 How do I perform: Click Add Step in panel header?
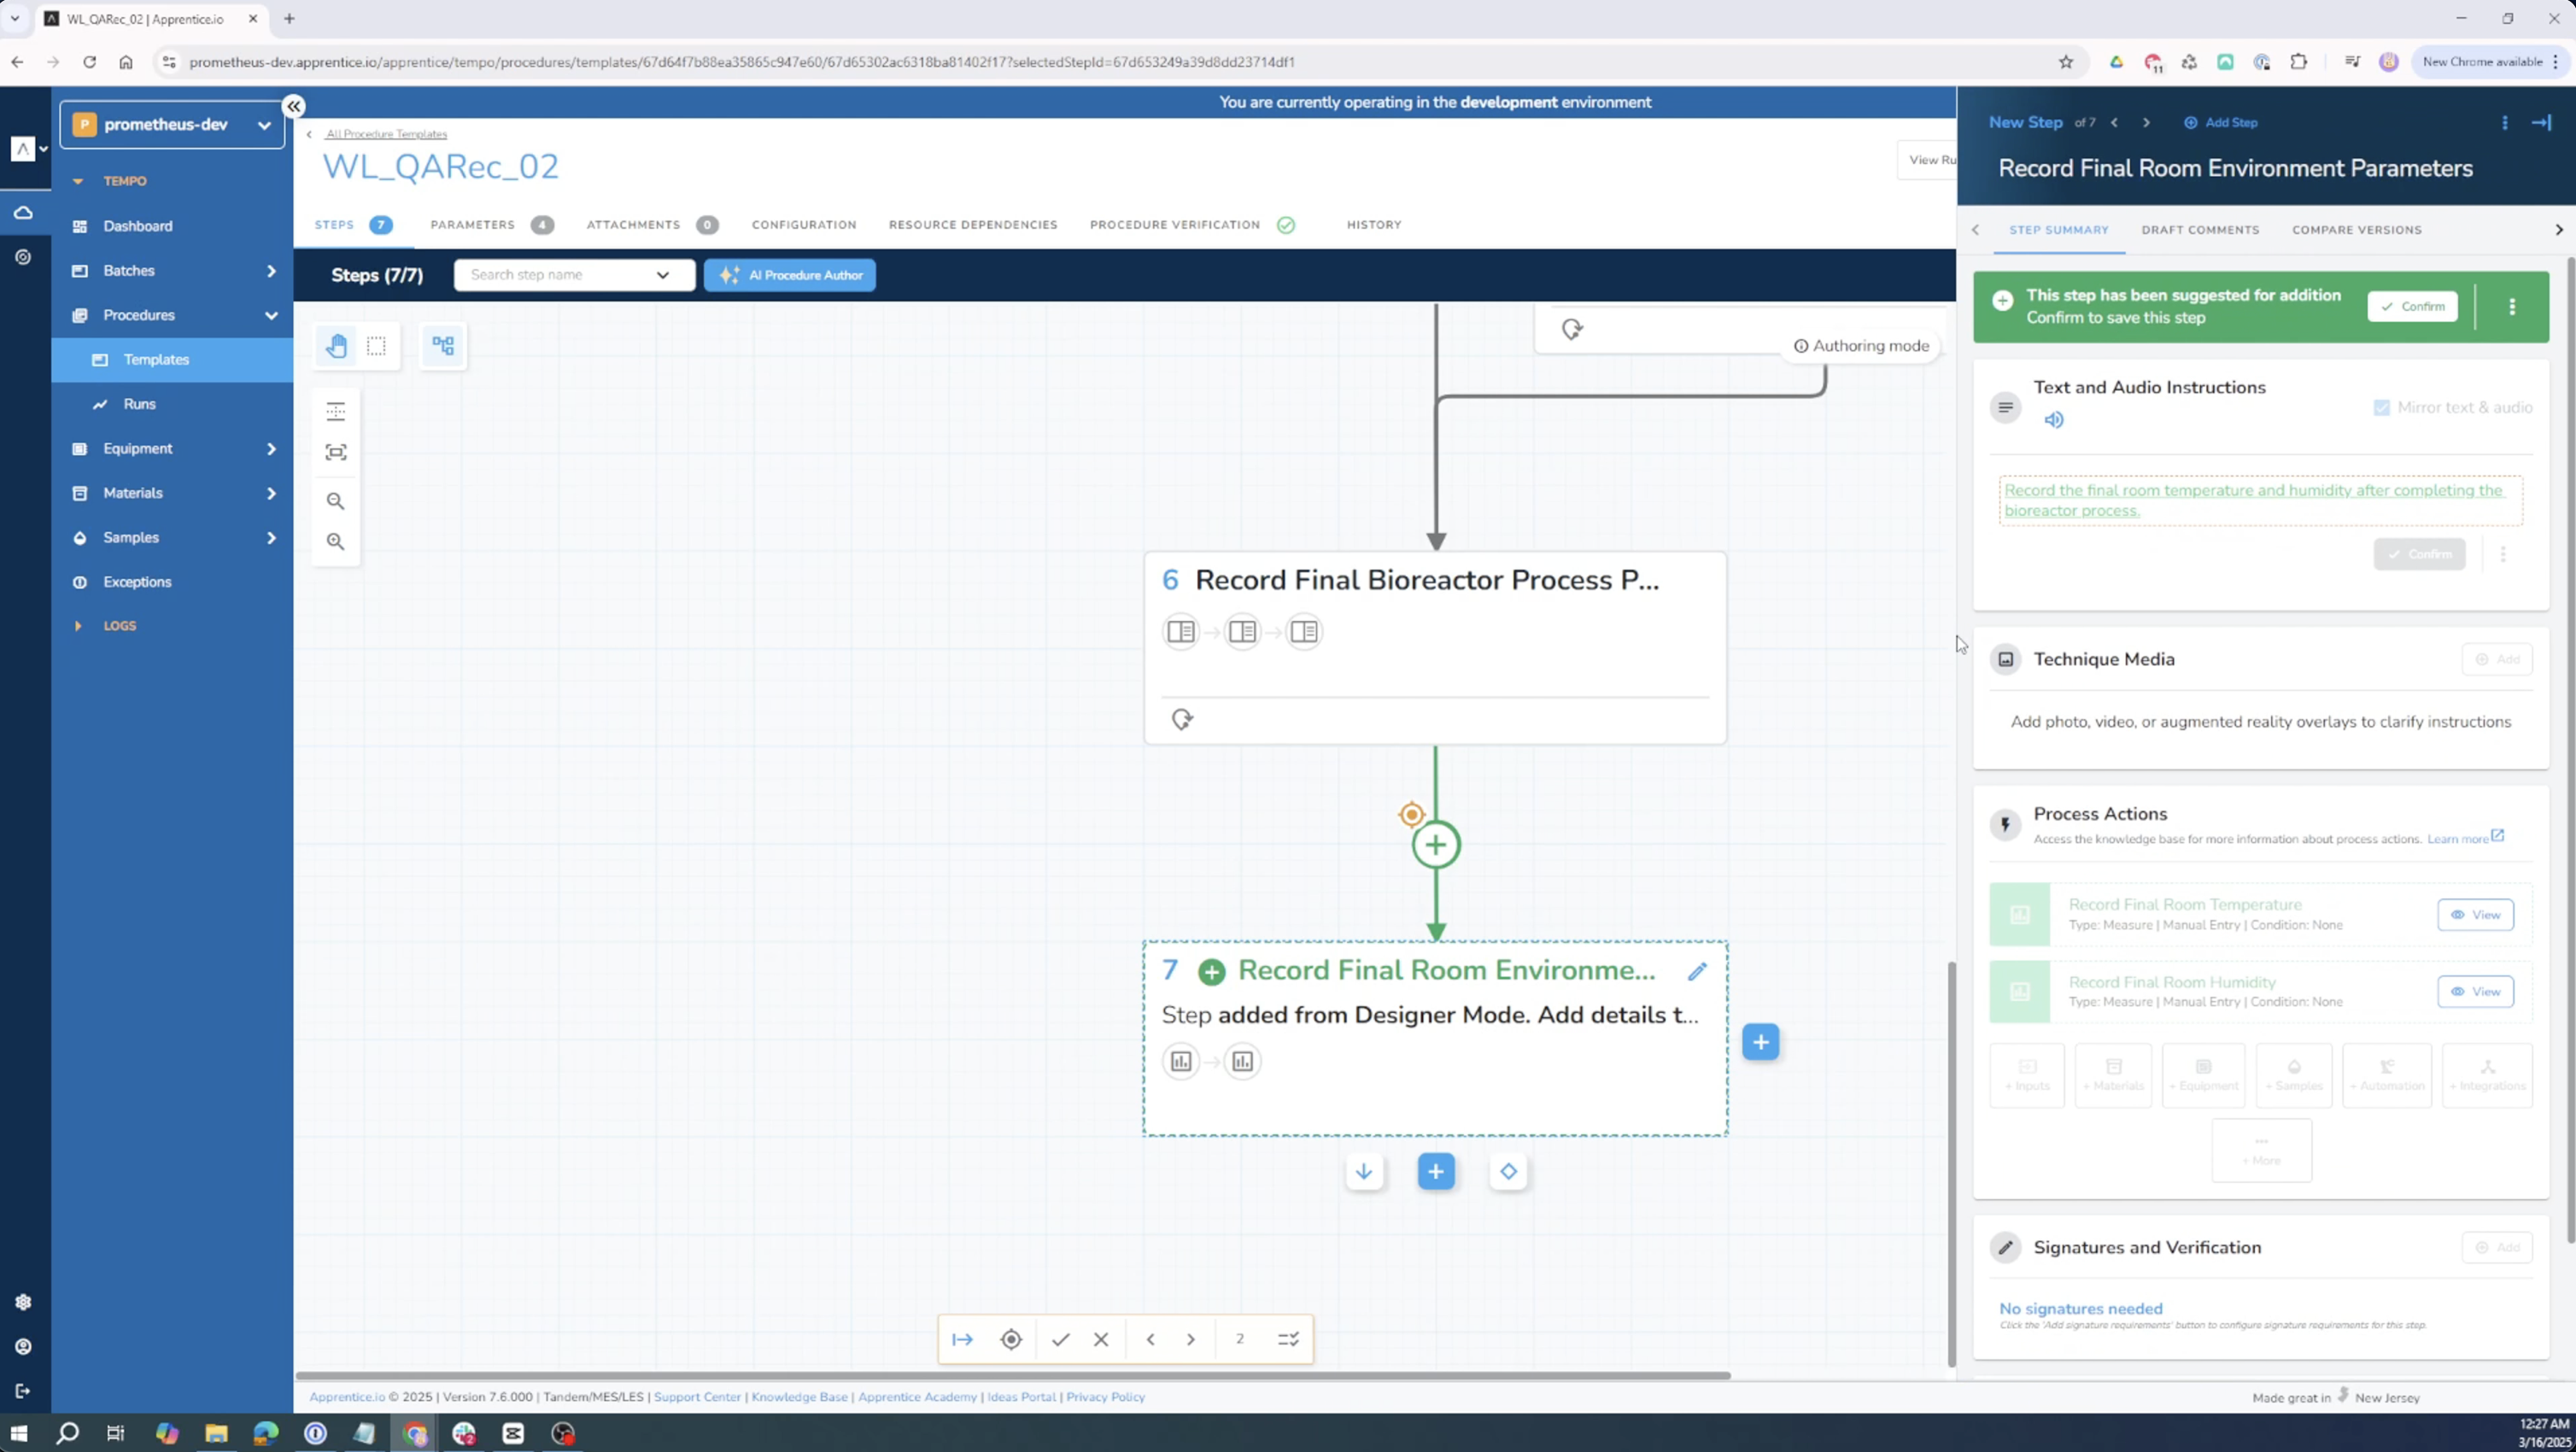click(x=2221, y=123)
